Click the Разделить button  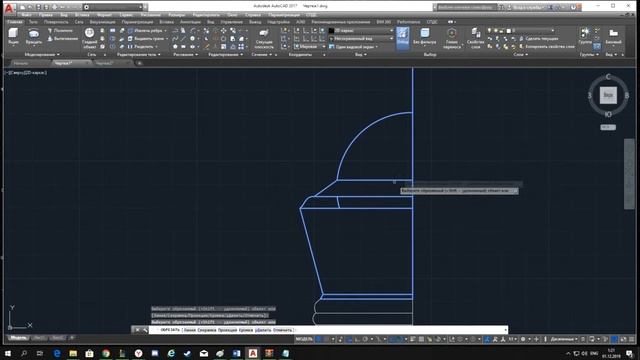141,47
